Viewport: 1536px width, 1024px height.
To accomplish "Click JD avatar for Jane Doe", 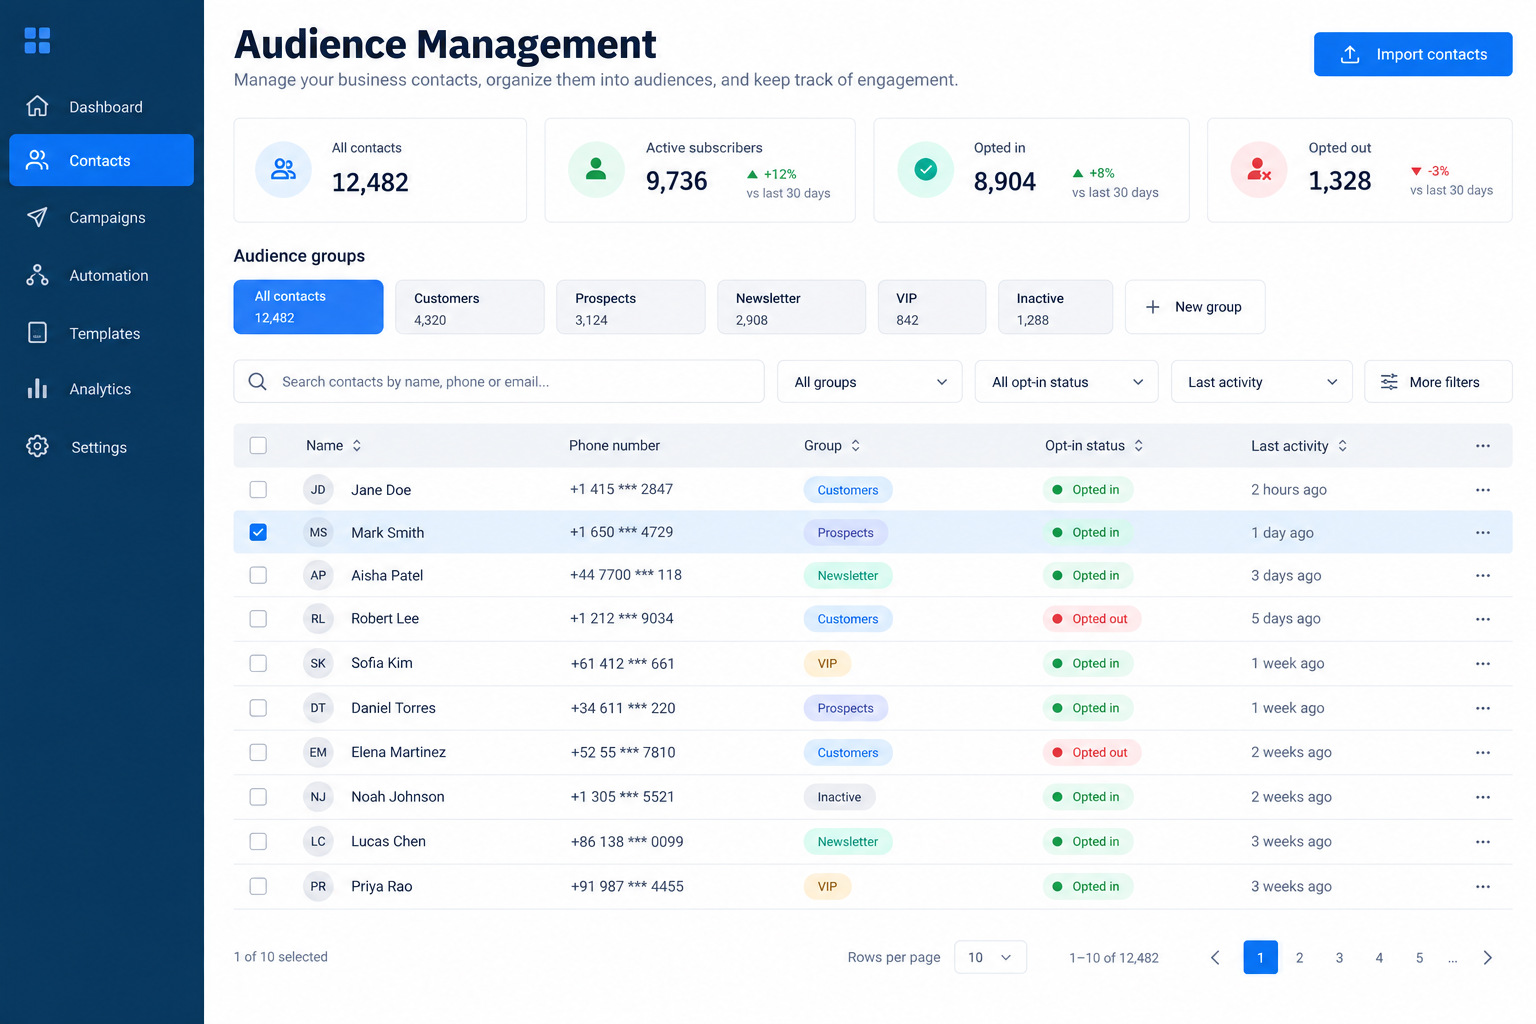I will [x=318, y=490].
